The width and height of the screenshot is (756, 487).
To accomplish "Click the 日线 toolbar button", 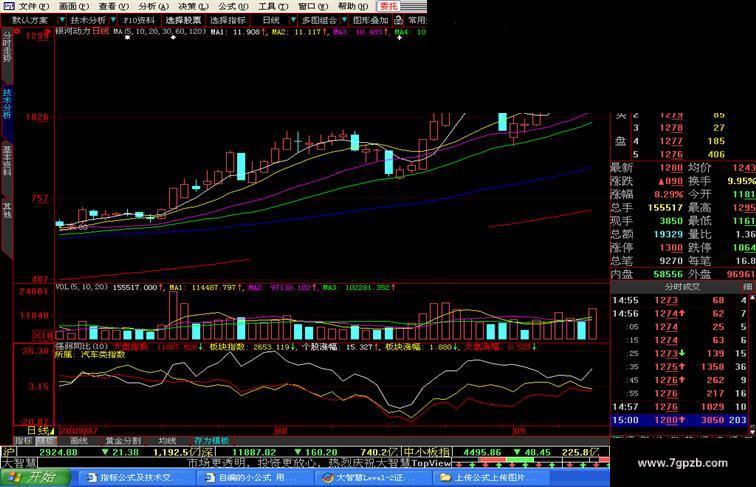I will coord(271,20).
